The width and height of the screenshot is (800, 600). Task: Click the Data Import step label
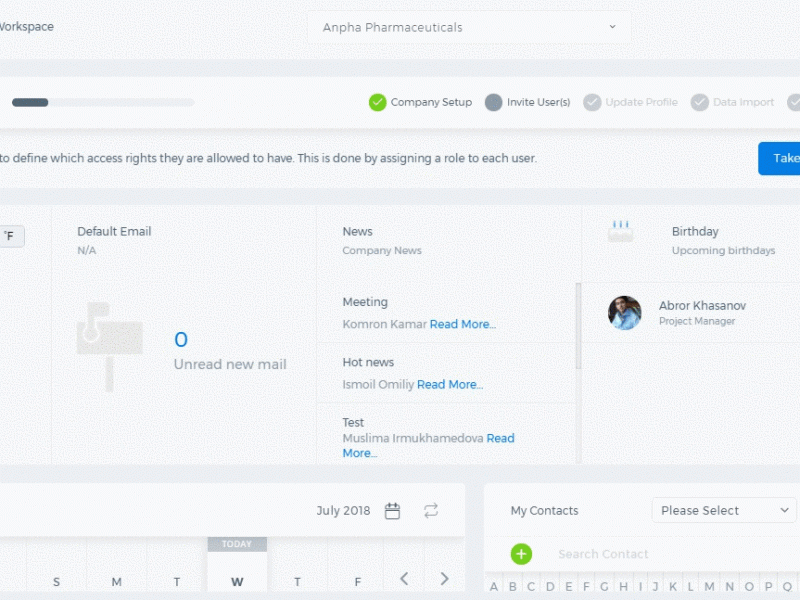pyautogui.click(x=743, y=102)
